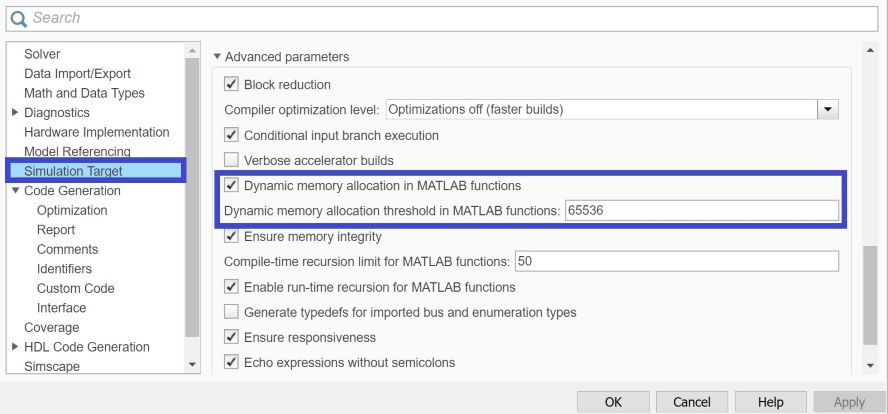Toggle Dynamic memory allocation in MATLAB functions

(x=232, y=186)
